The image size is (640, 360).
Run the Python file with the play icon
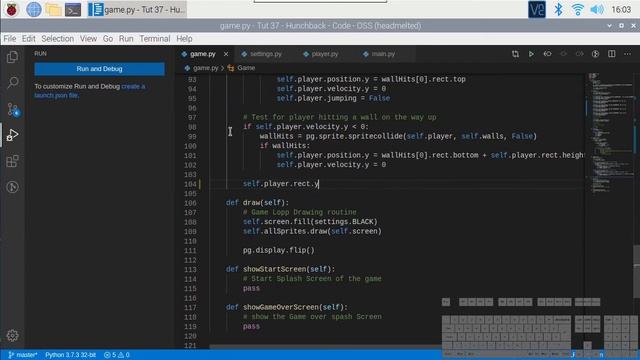pyautogui.click(x=531, y=54)
